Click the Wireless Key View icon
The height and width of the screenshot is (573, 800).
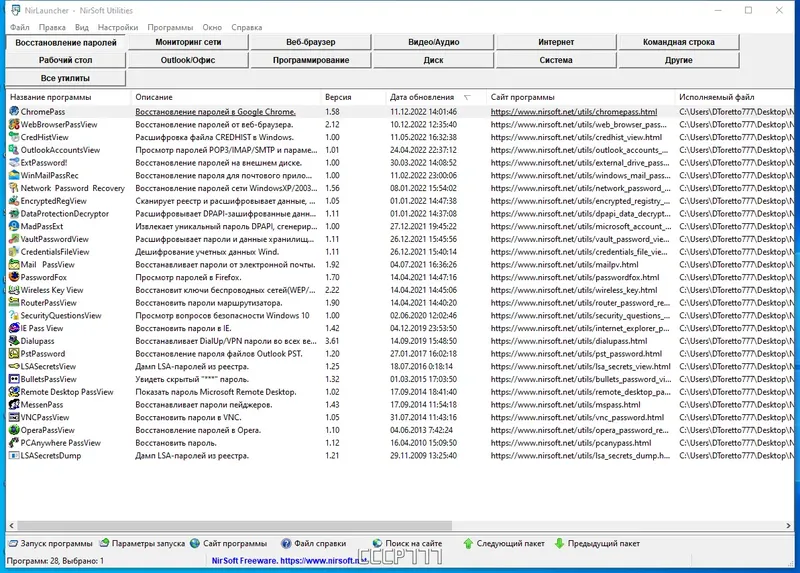click(x=14, y=290)
